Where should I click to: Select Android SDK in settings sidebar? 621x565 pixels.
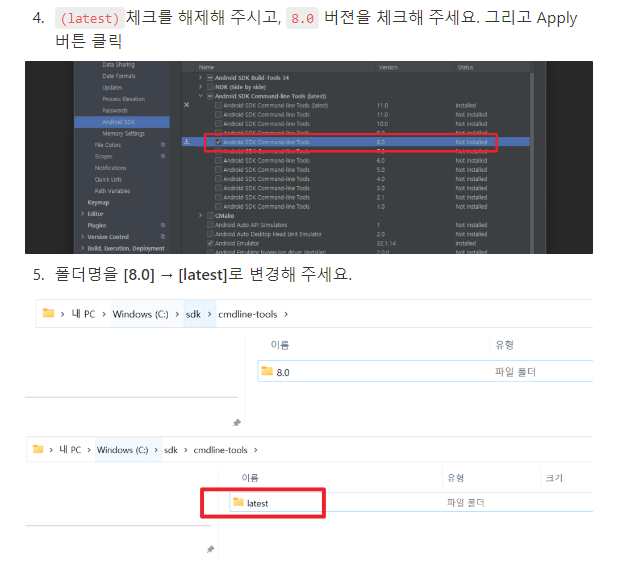coord(122,122)
